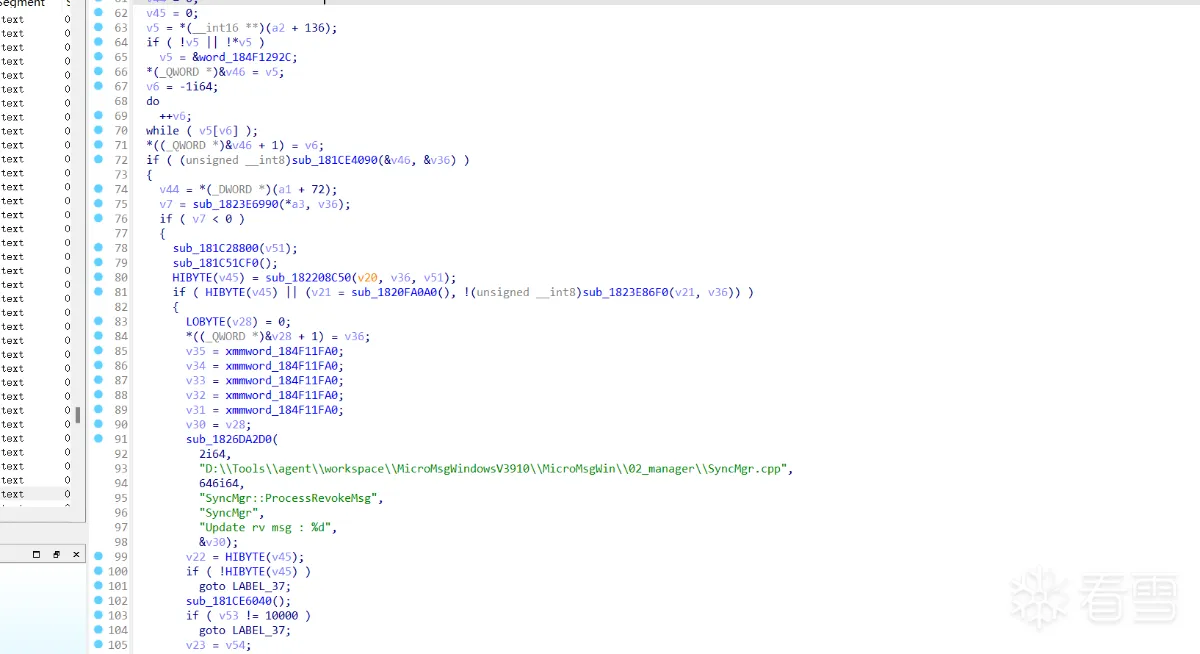Screen dimensions: 1200x654
Task: Click the blue dot on line 62
Action: pos(98,13)
